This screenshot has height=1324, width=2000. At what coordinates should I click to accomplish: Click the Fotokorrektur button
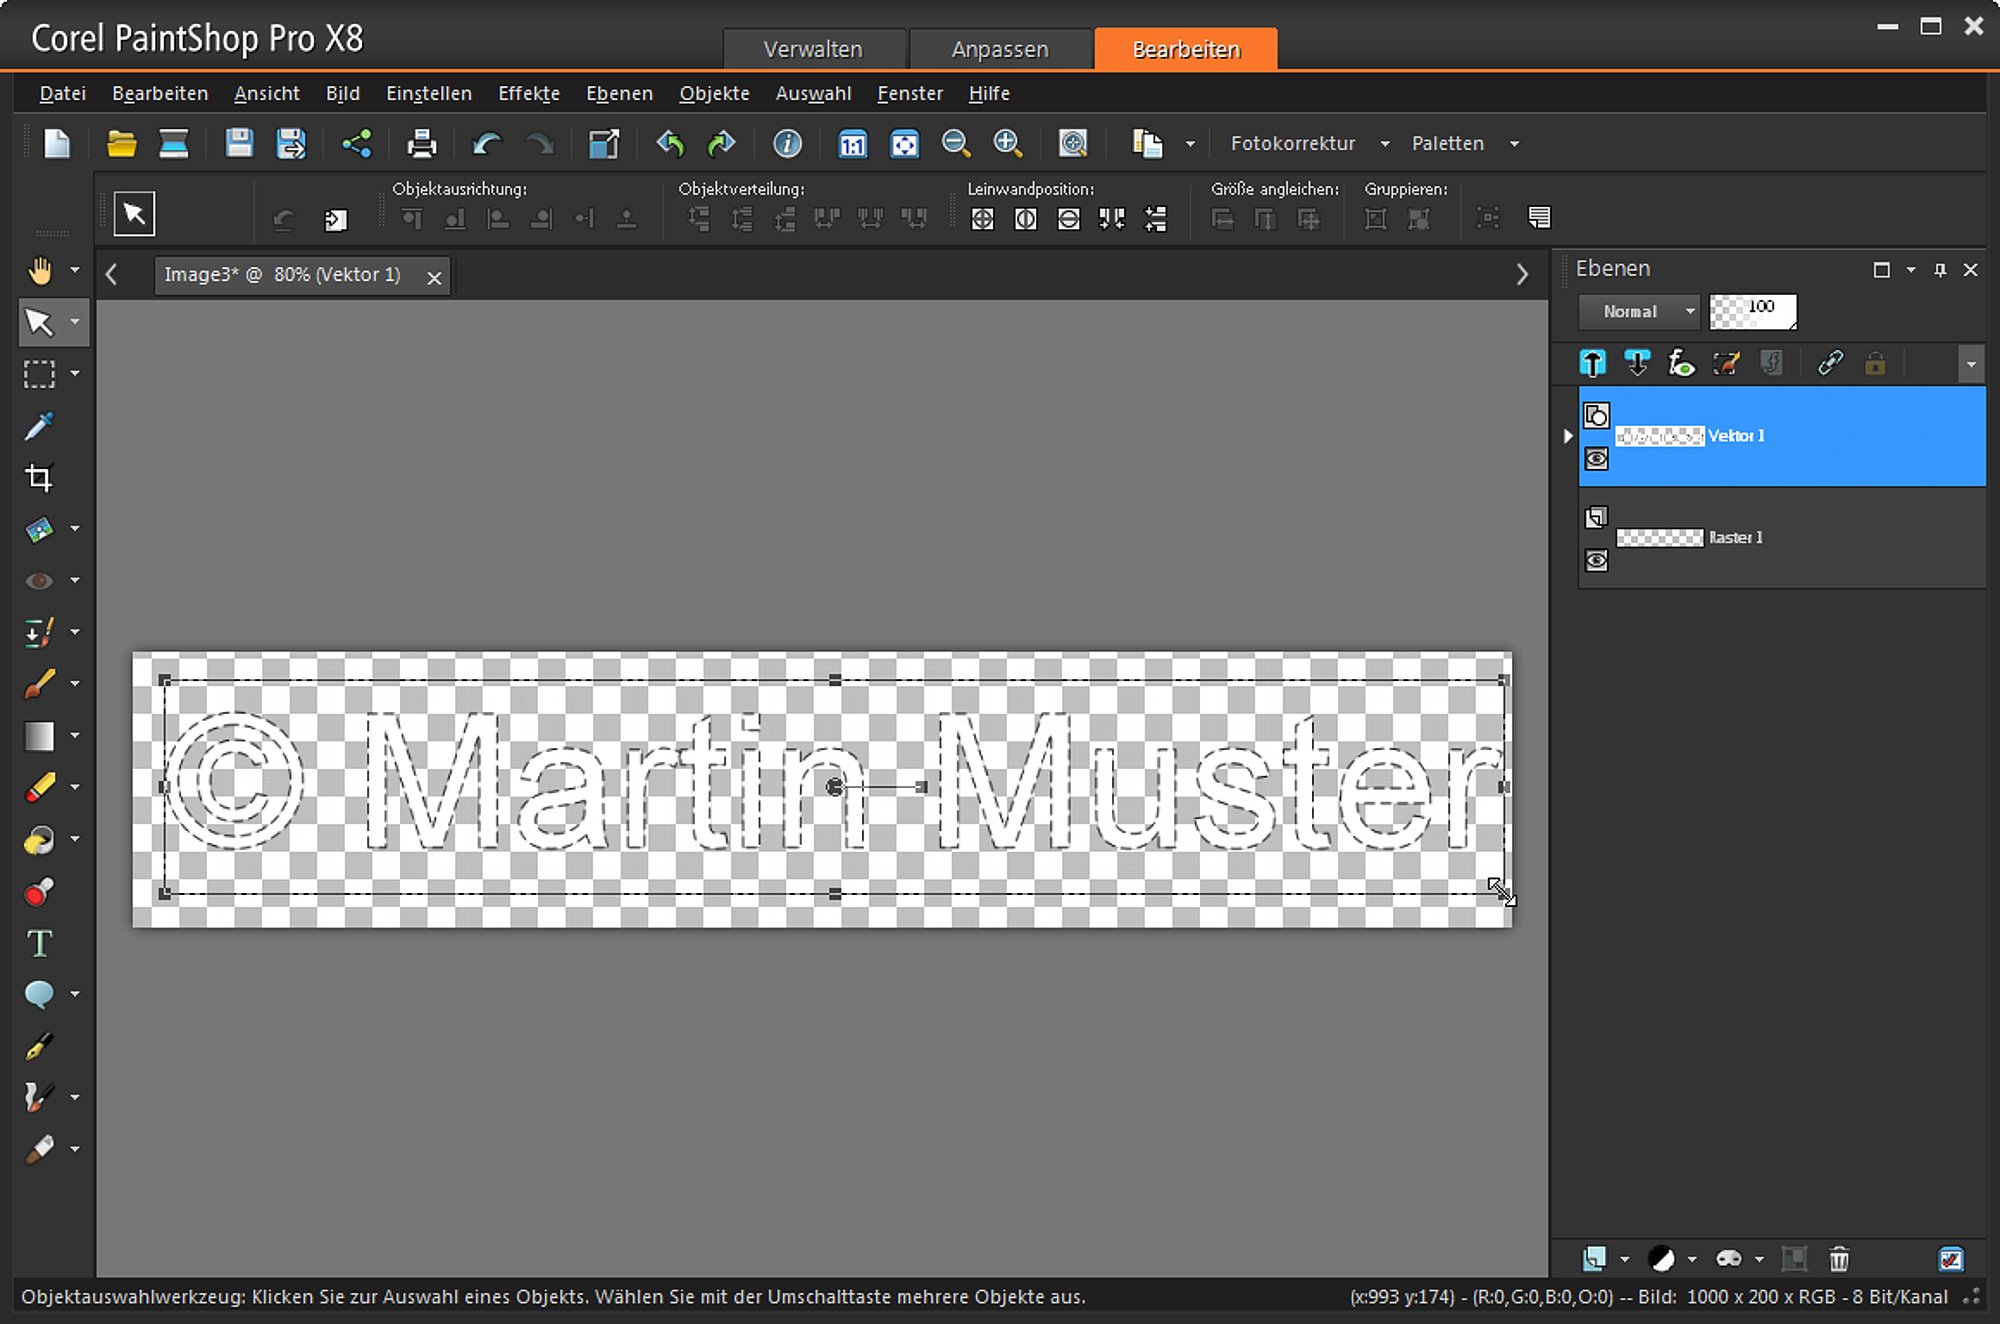click(x=1293, y=144)
